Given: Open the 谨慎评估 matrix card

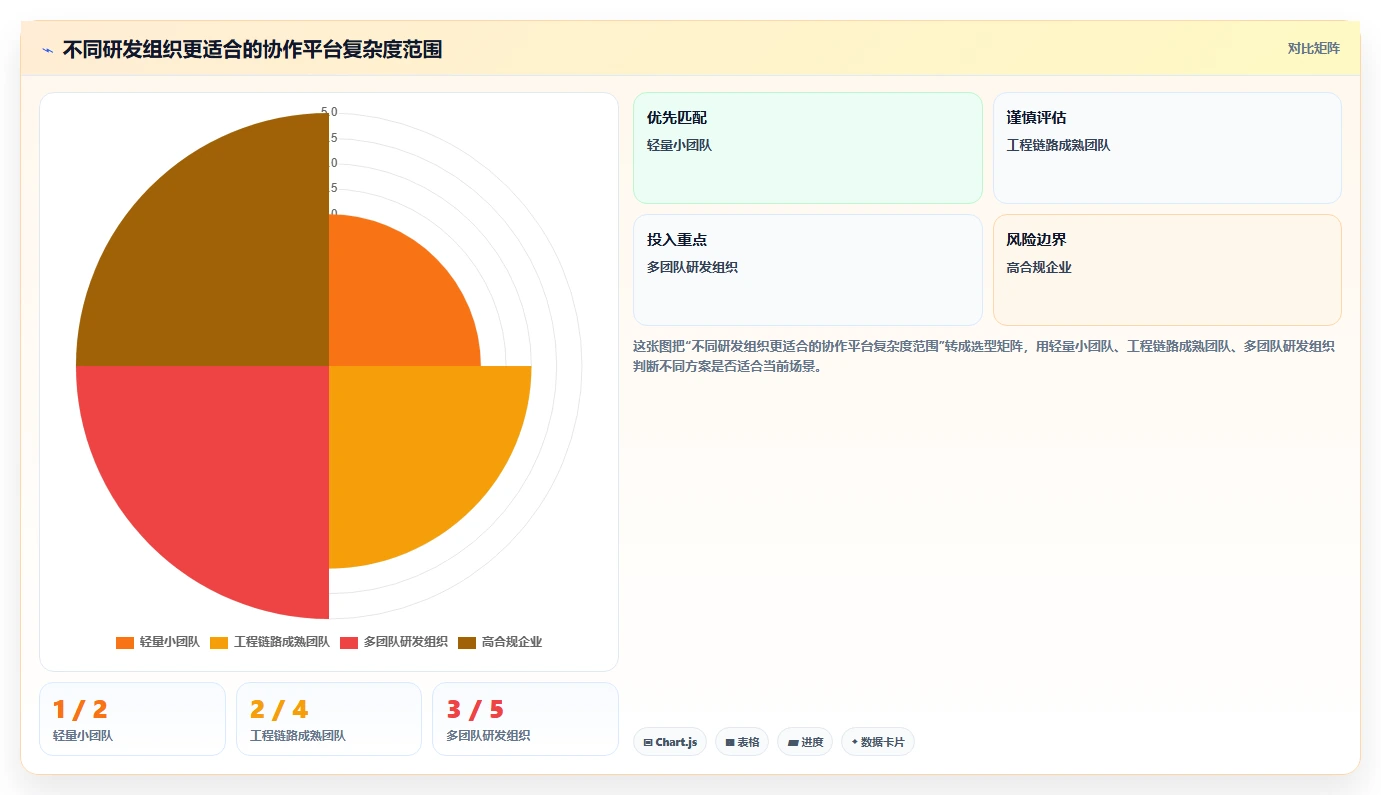Looking at the screenshot, I should coord(1167,148).
